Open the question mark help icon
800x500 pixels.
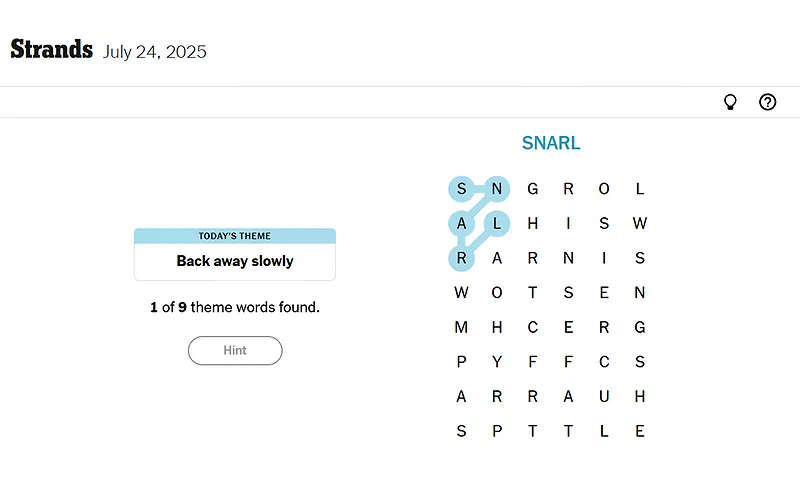tap(767, 102)
